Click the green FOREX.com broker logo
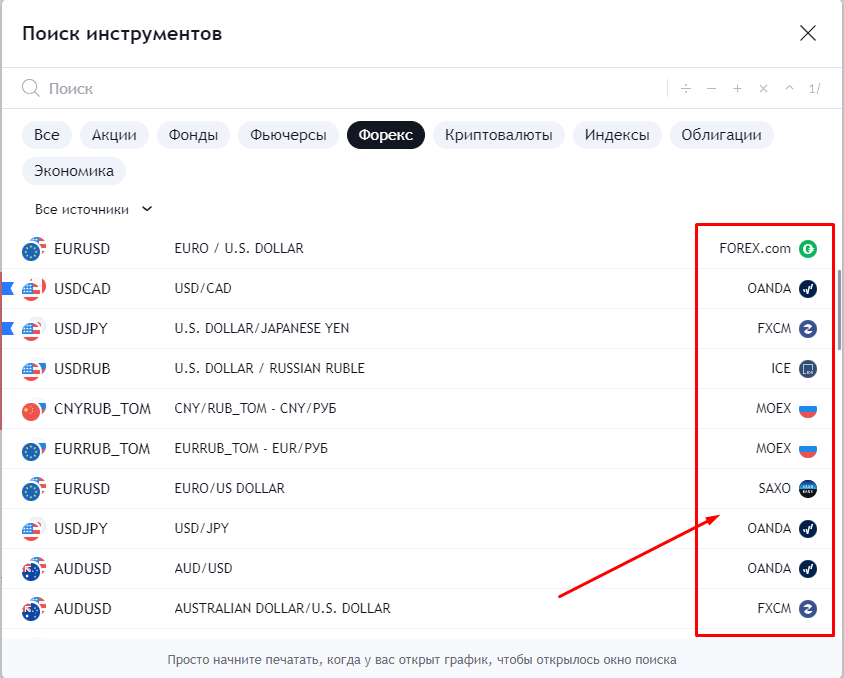Image resolution: width=844 pixels, height=678 pixels. coord(807,249)
